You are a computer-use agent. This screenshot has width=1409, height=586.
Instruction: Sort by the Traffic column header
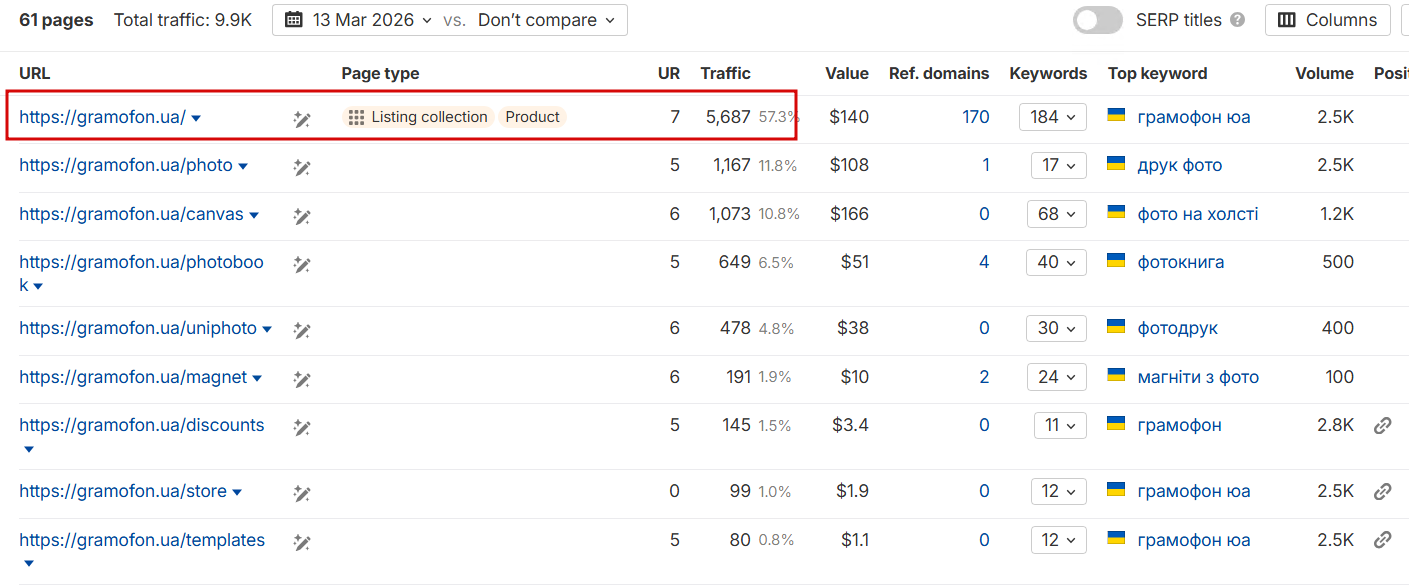(725, 73)
